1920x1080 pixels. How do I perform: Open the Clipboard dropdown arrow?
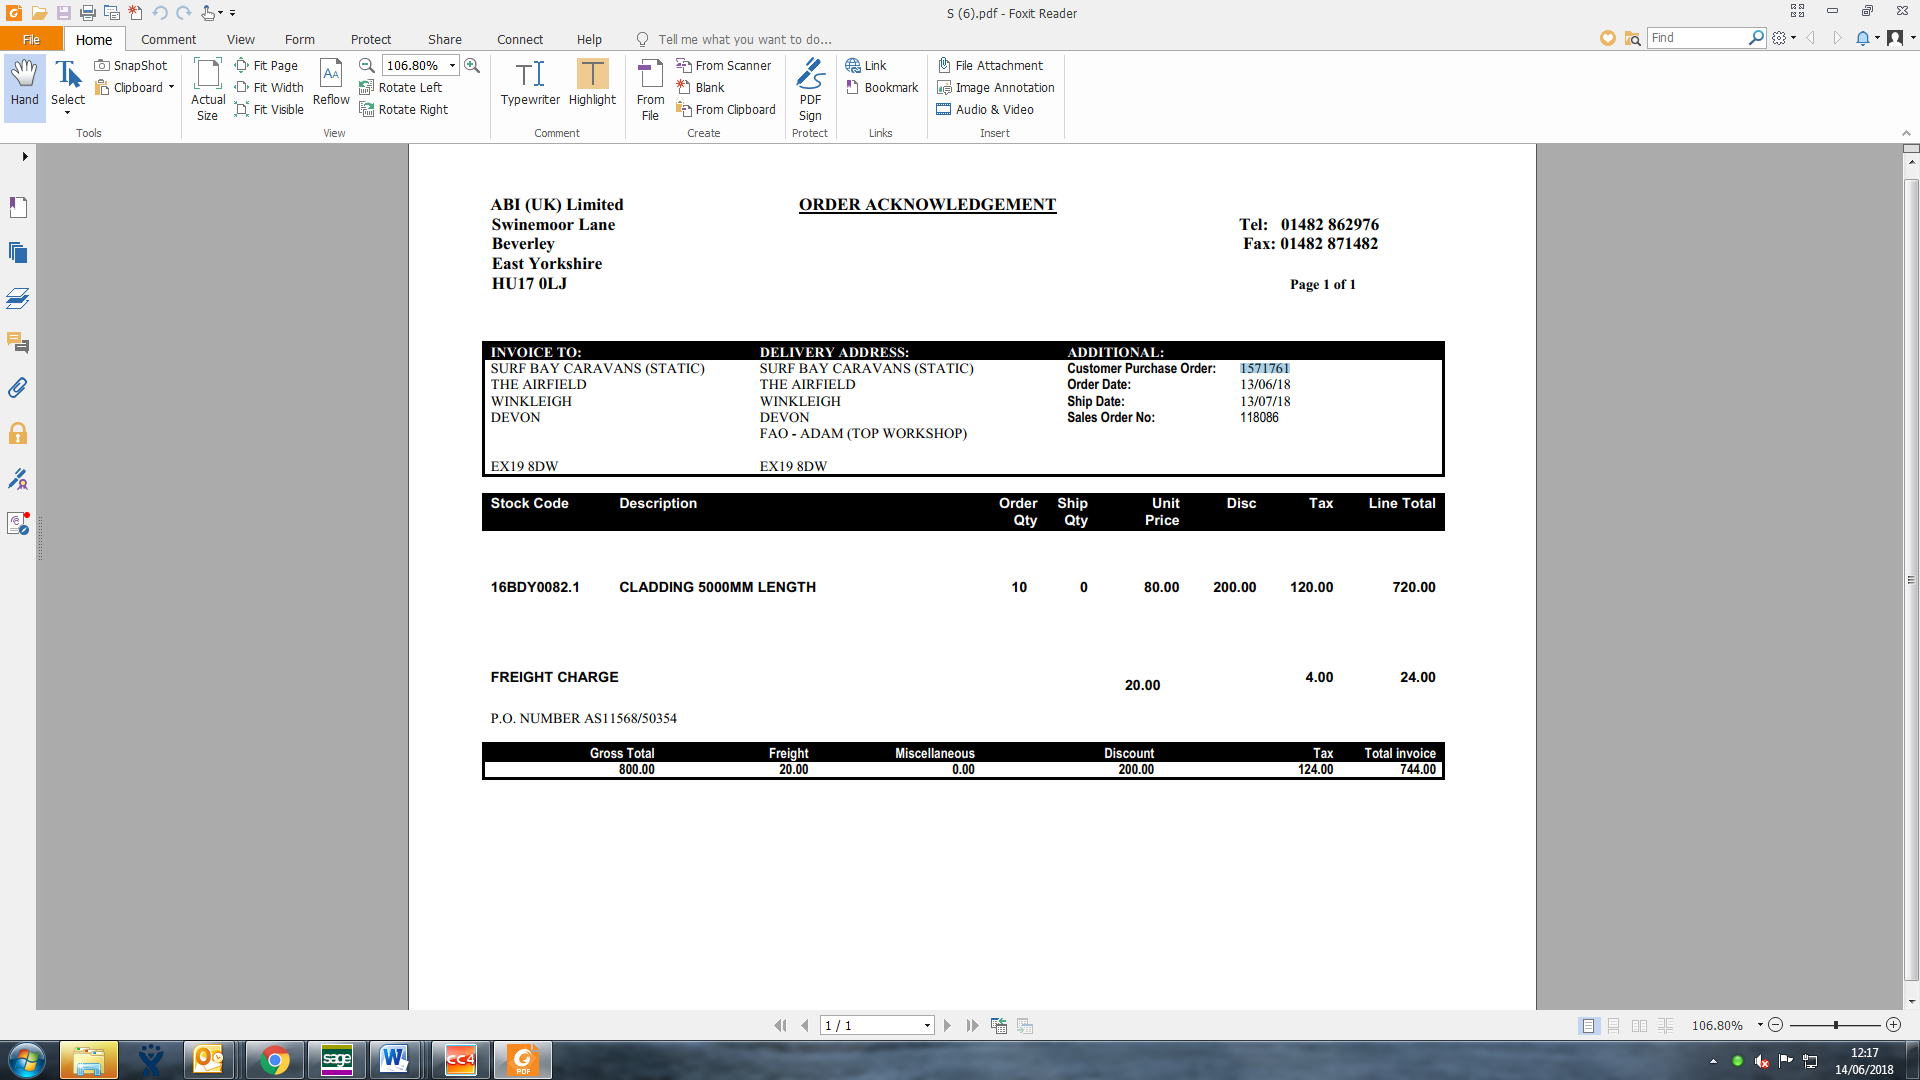[x=171, y=88]
